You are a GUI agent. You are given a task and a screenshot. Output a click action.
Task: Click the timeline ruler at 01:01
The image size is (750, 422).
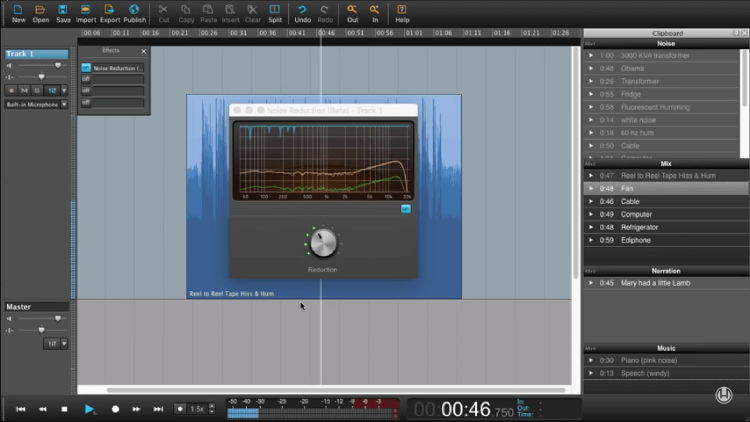[x=414, y=33]
